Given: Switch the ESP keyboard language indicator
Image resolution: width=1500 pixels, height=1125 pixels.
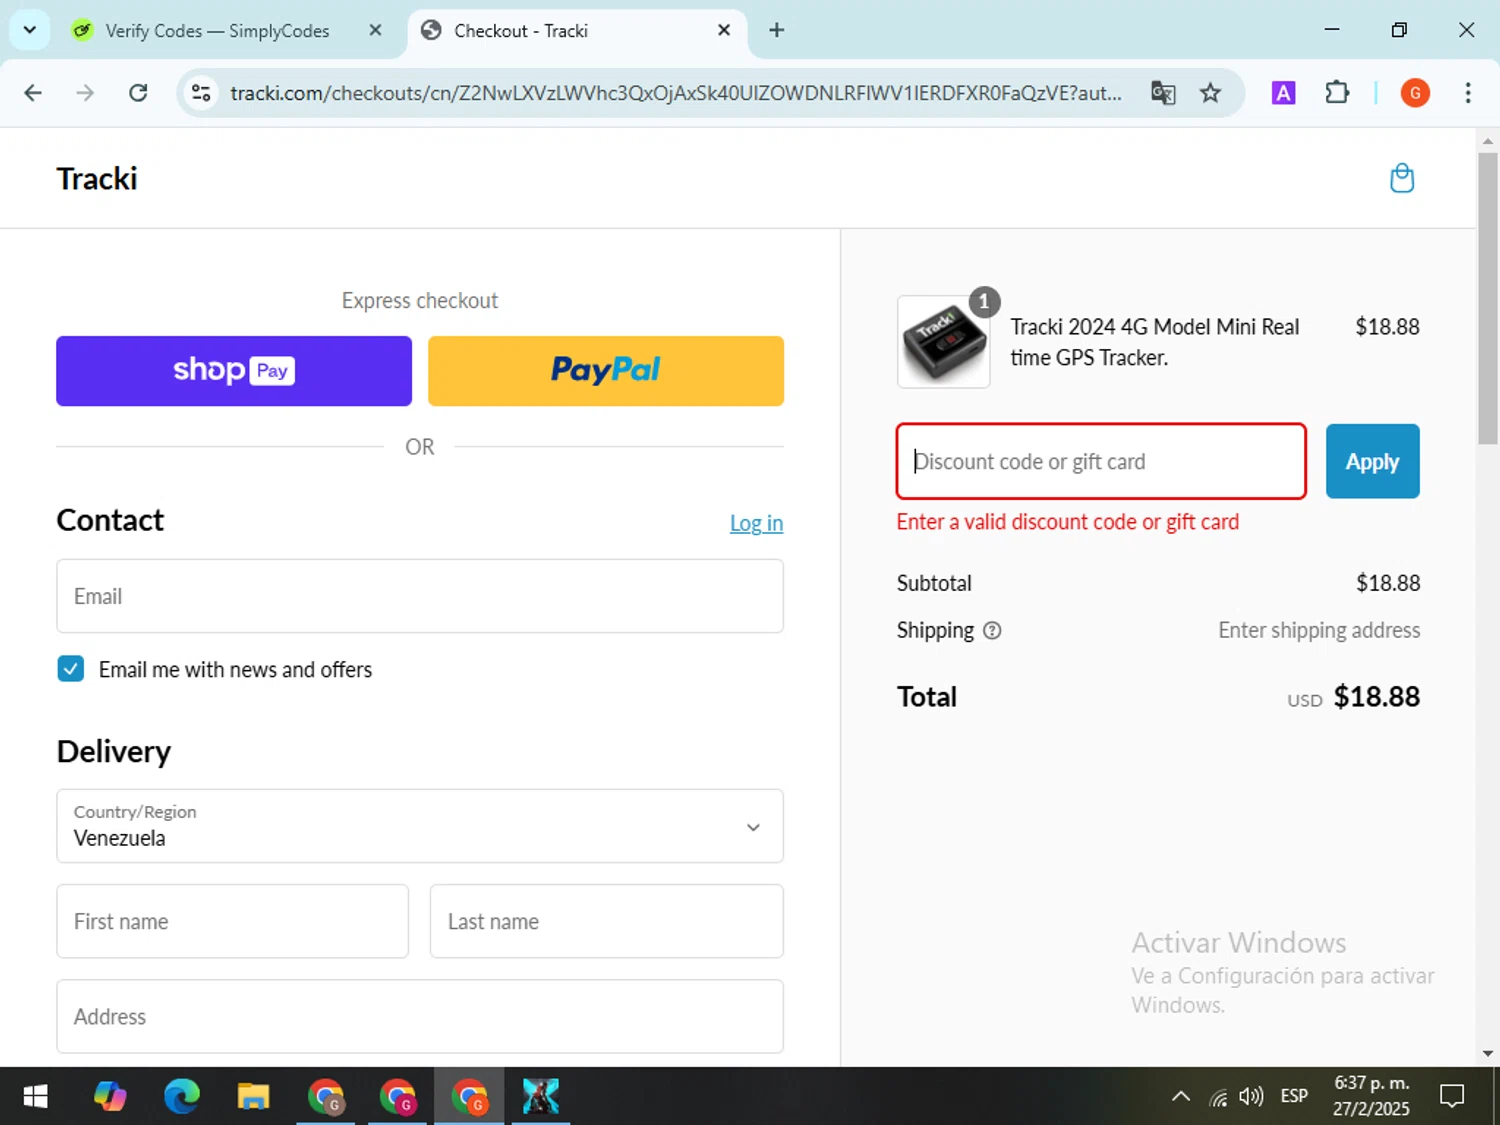Looking at the screenshot, I should coord(1294,1097).
